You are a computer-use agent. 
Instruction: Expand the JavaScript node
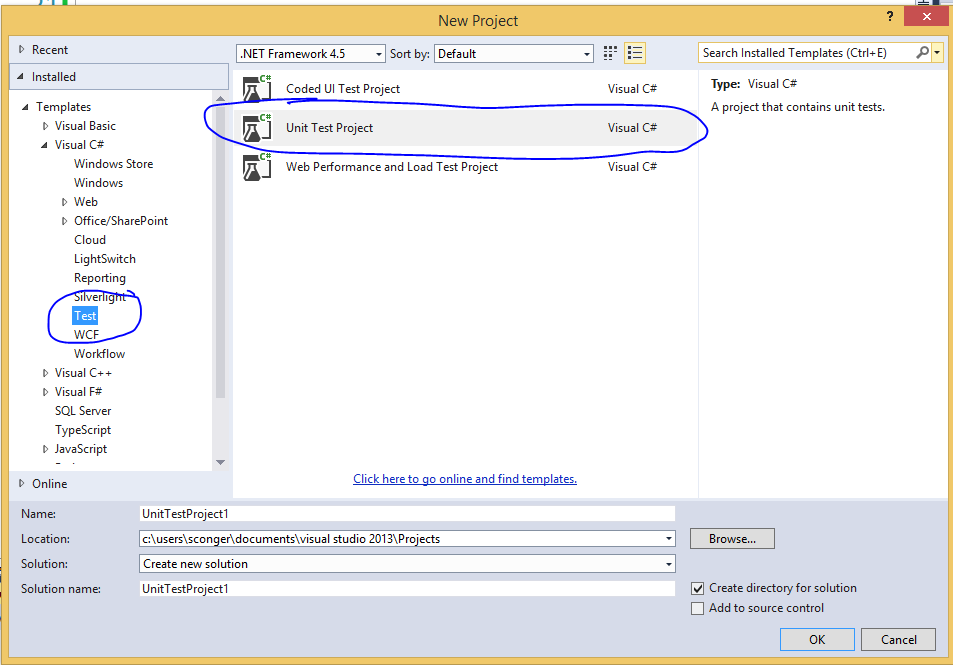click(x=45, y=449)
